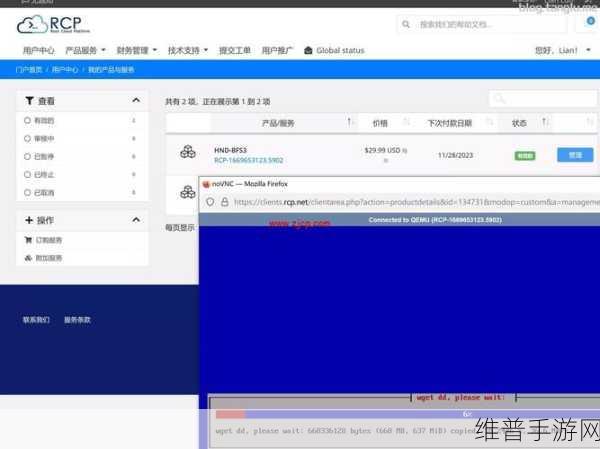Screen dimensions: 600x449
Task: Collapse the 查看 panel chevron
Action: click(136, 100)
